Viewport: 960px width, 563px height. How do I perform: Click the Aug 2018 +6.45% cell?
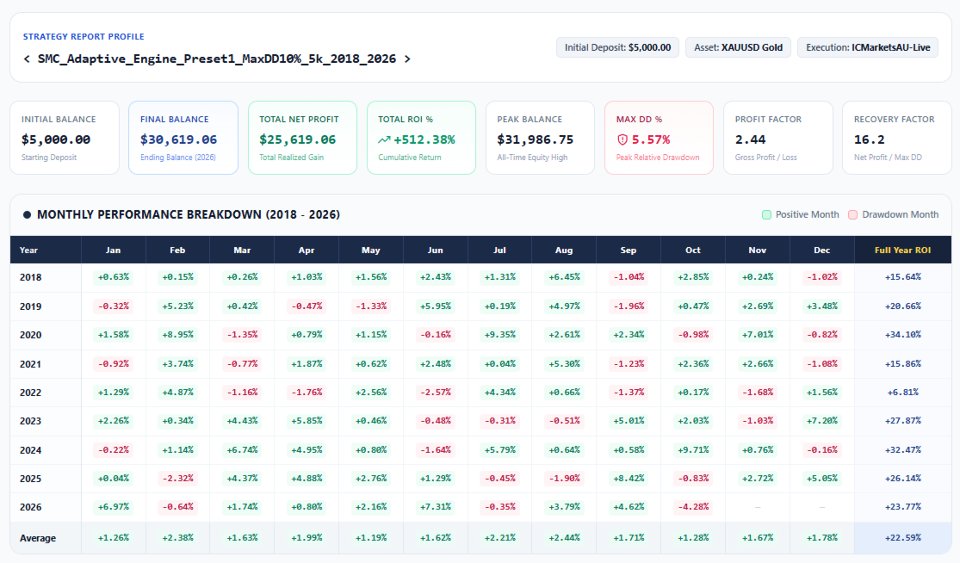(x=564, y=277)
